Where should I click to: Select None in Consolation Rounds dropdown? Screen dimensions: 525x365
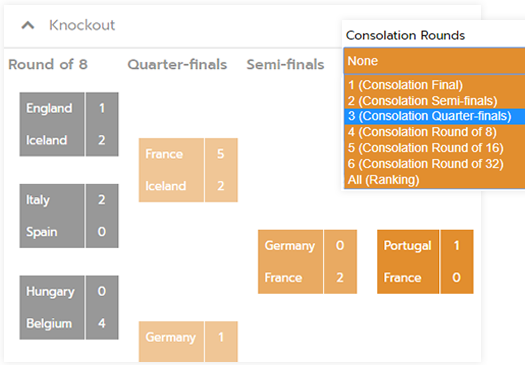click(434, 61)
